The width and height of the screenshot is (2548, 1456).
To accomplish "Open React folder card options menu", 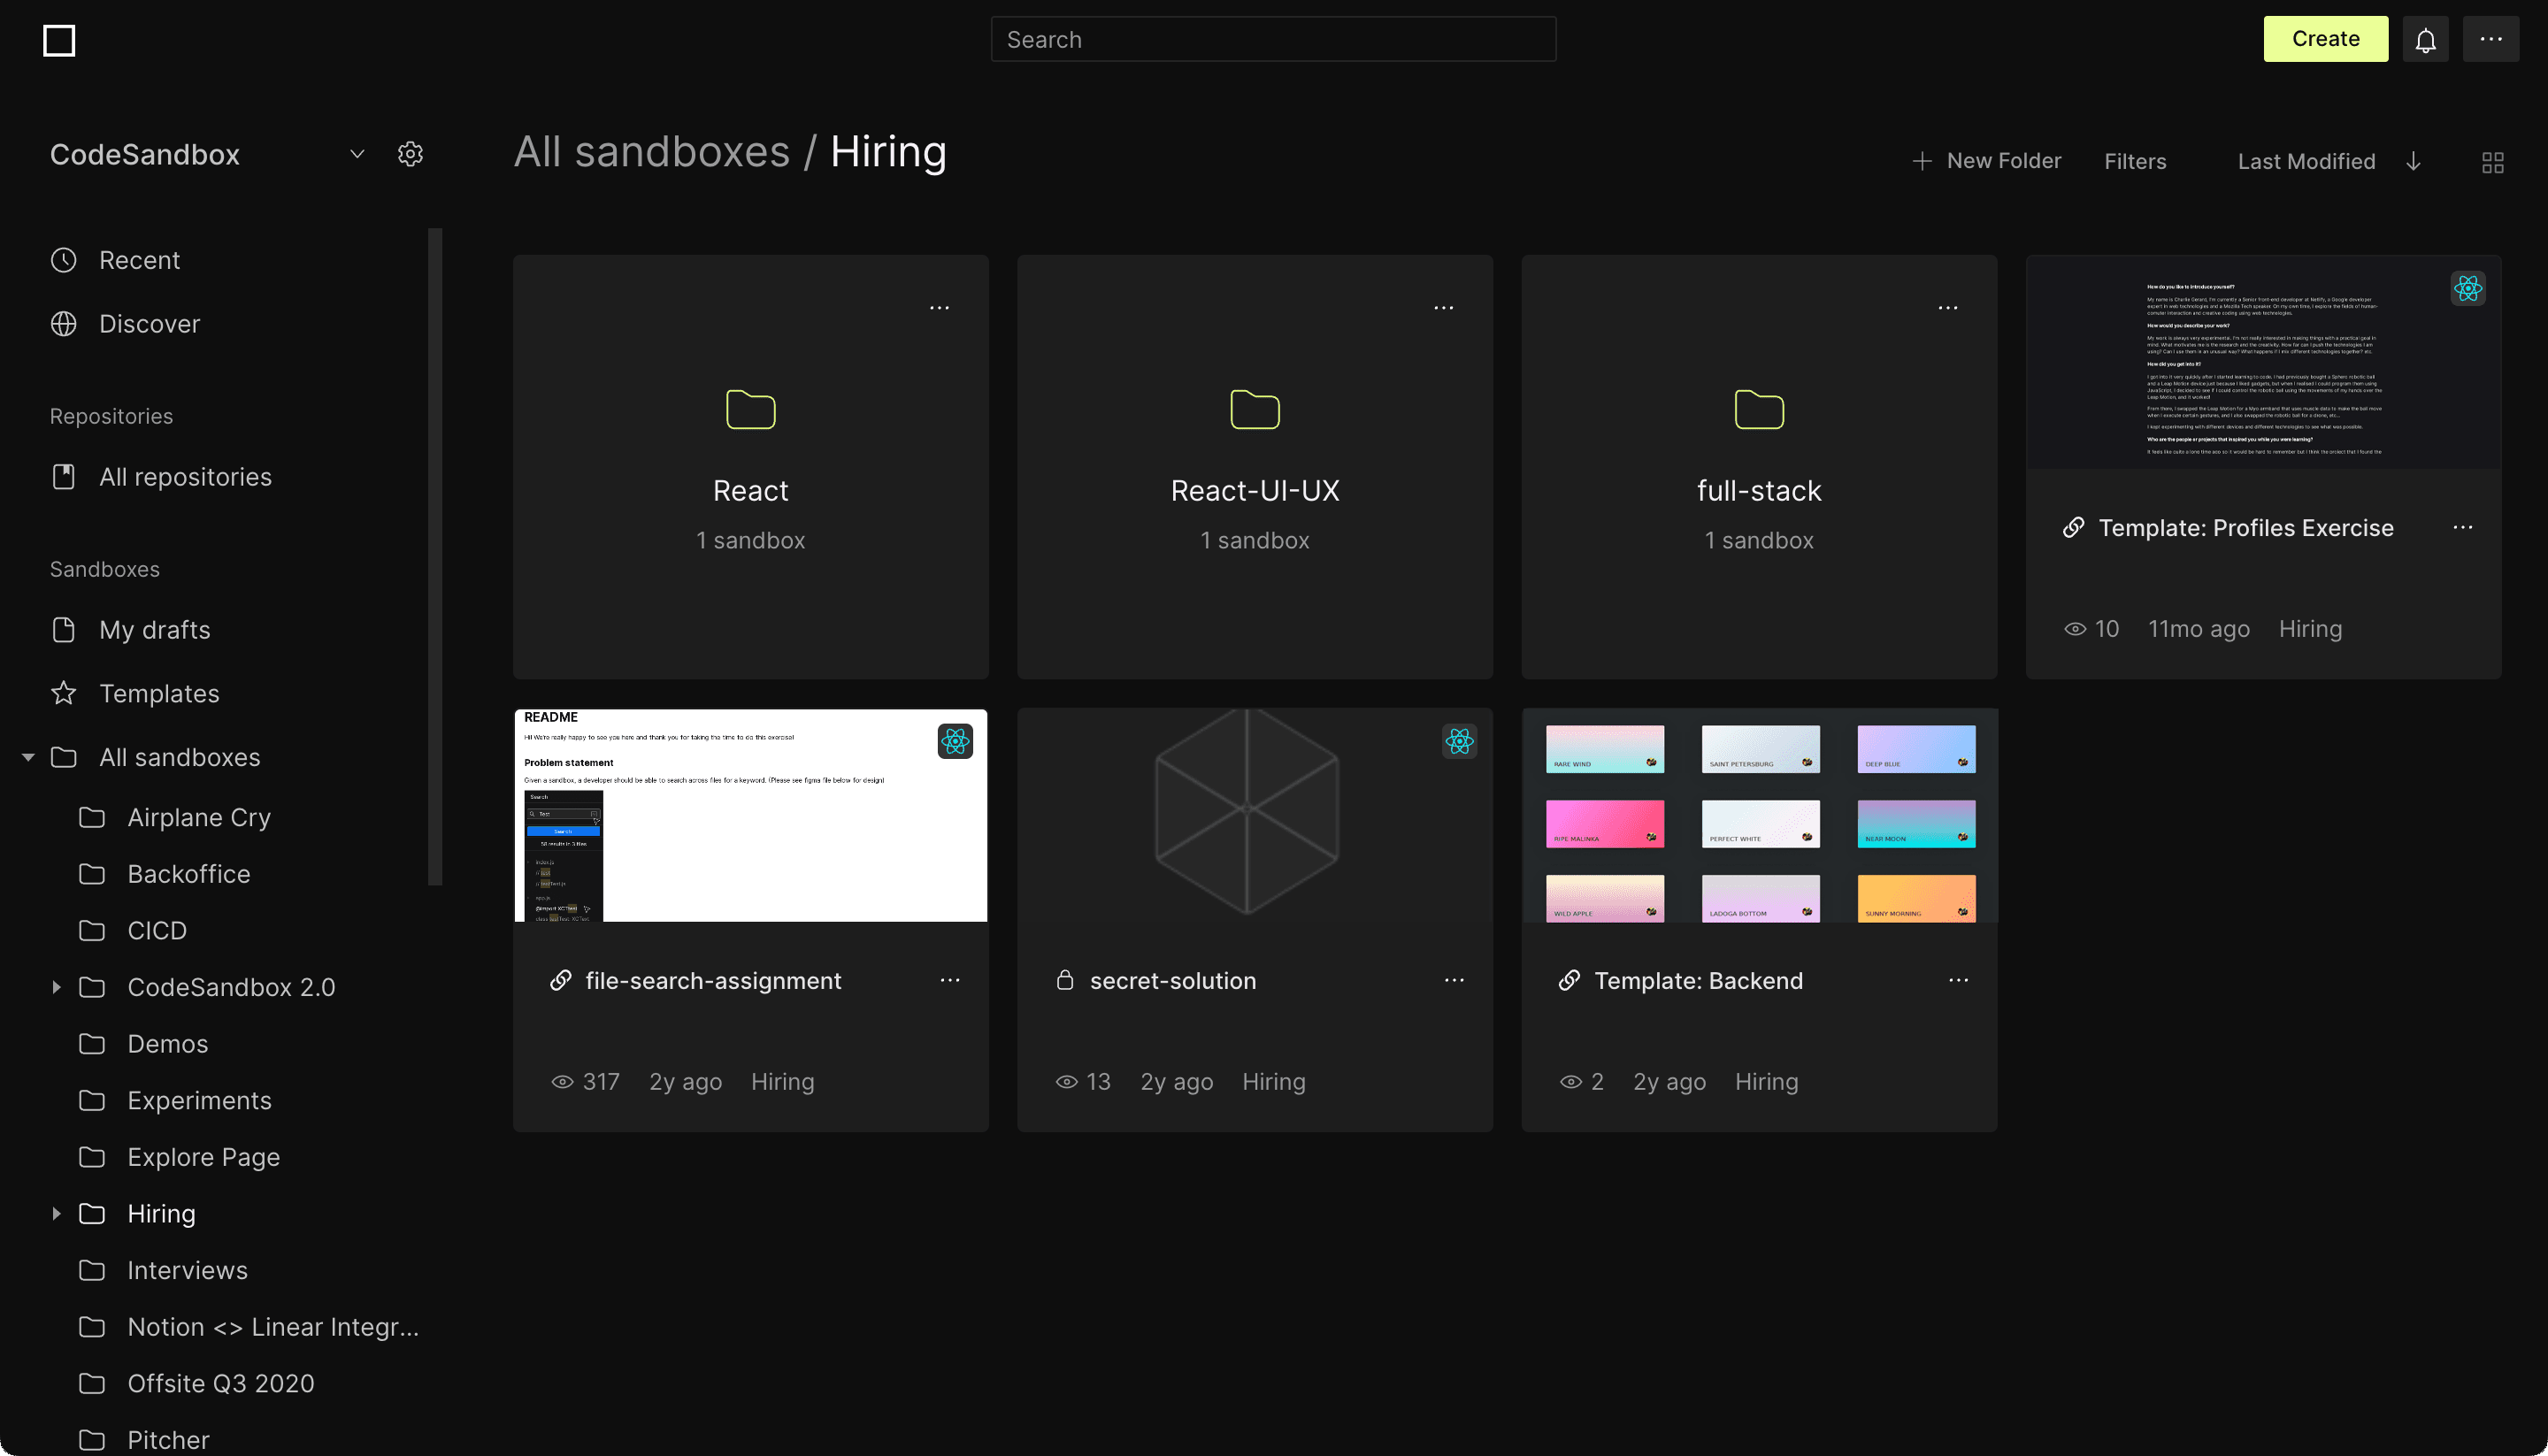I will click(x=939, y=308).
